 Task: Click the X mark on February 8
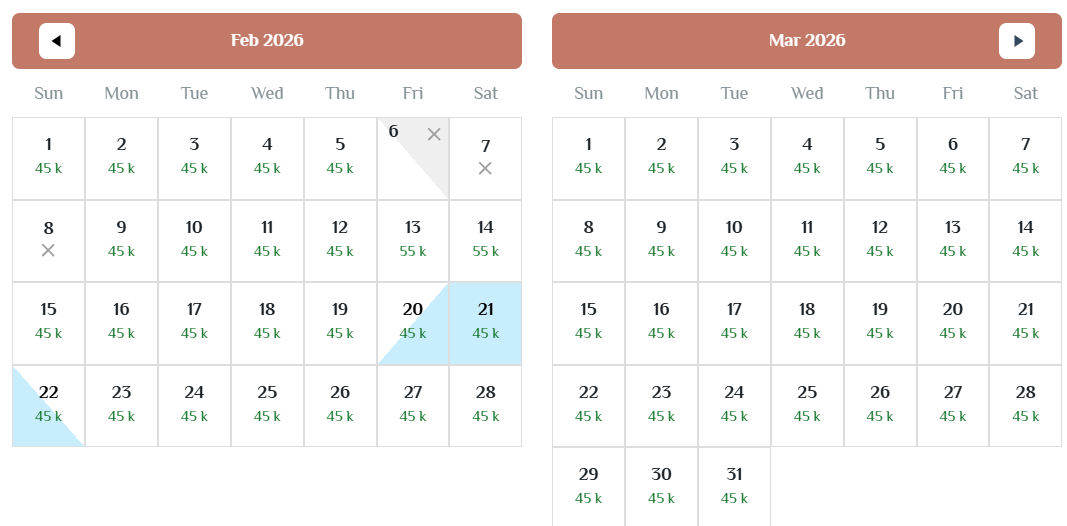48,250
